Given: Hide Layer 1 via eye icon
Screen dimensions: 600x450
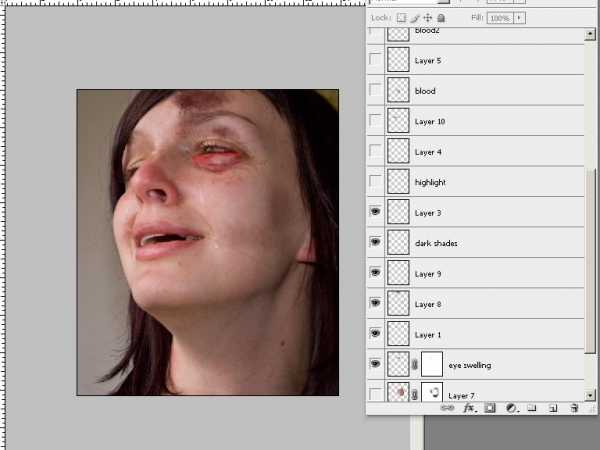Looking at the screenshot, I should click(x=375, y=333).
